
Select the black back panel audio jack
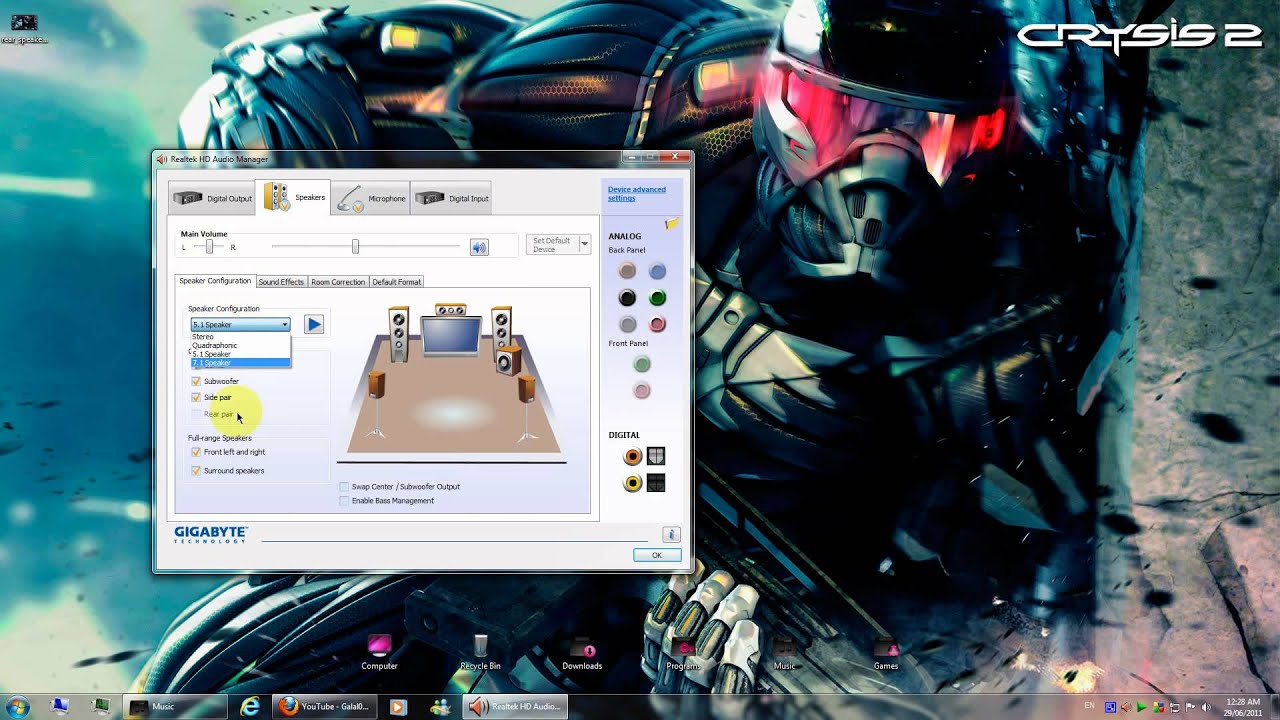point(627,298)
